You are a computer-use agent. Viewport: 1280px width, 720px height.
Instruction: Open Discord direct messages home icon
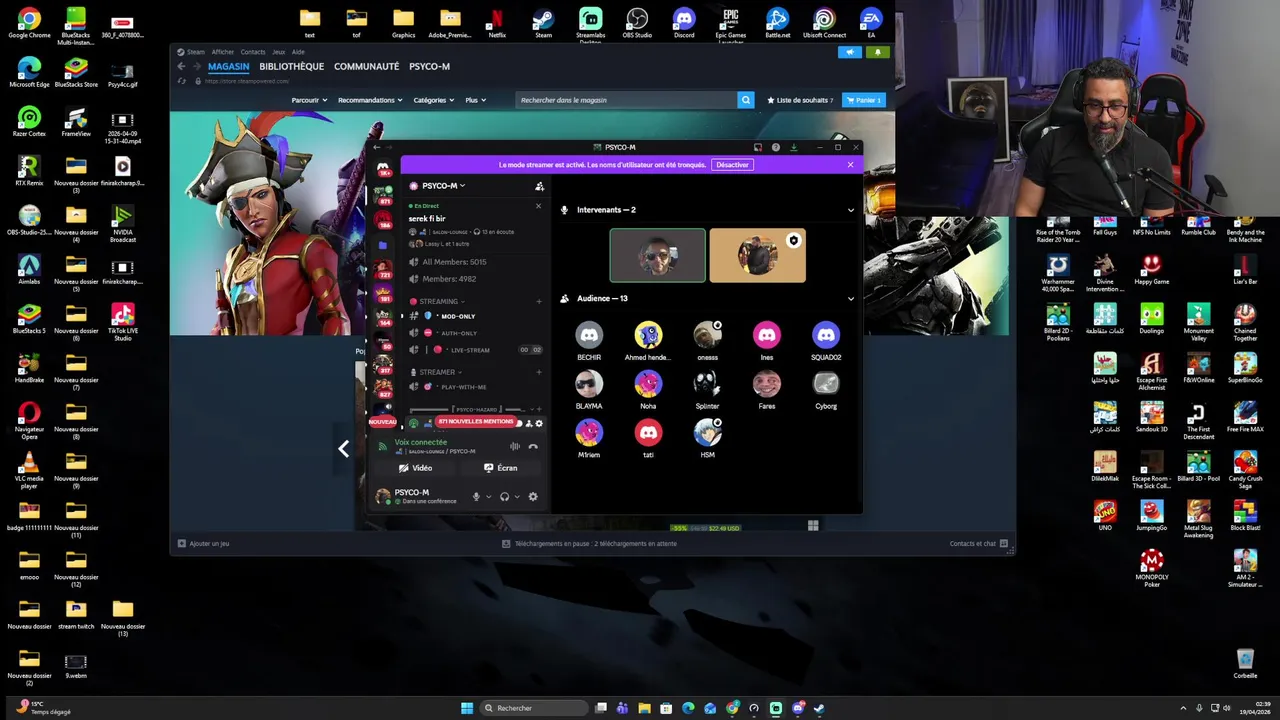(383, 170)
